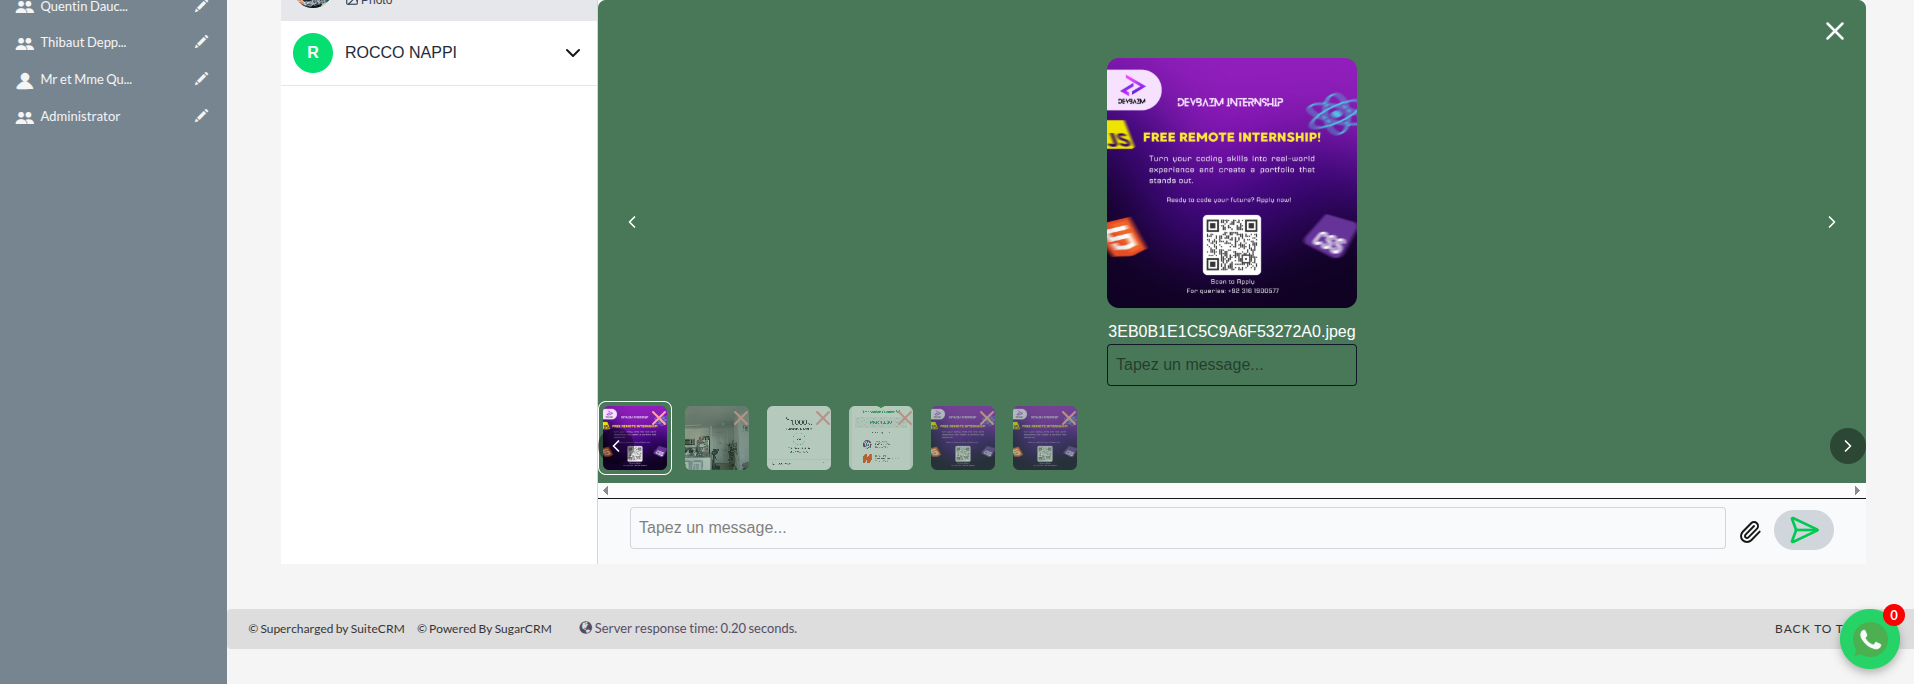Open the Powered By SugarCRM footer link
Viewport: 1914px width, 684px height.
tap(485, 629)
